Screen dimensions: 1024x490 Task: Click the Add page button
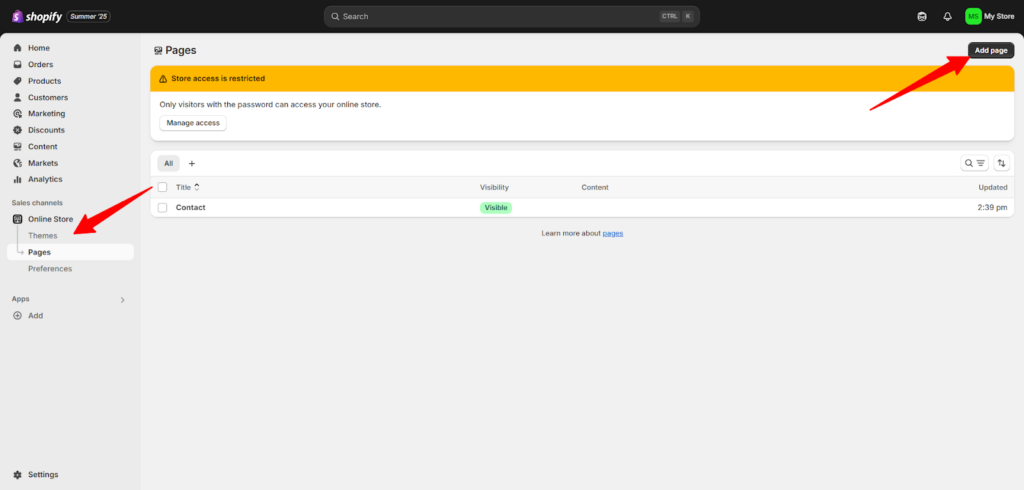990,50
